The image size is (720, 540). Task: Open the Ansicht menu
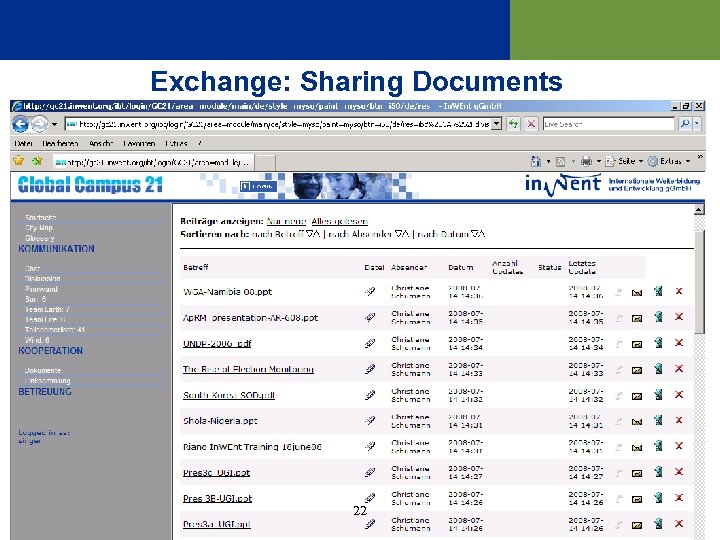[101, 144]
